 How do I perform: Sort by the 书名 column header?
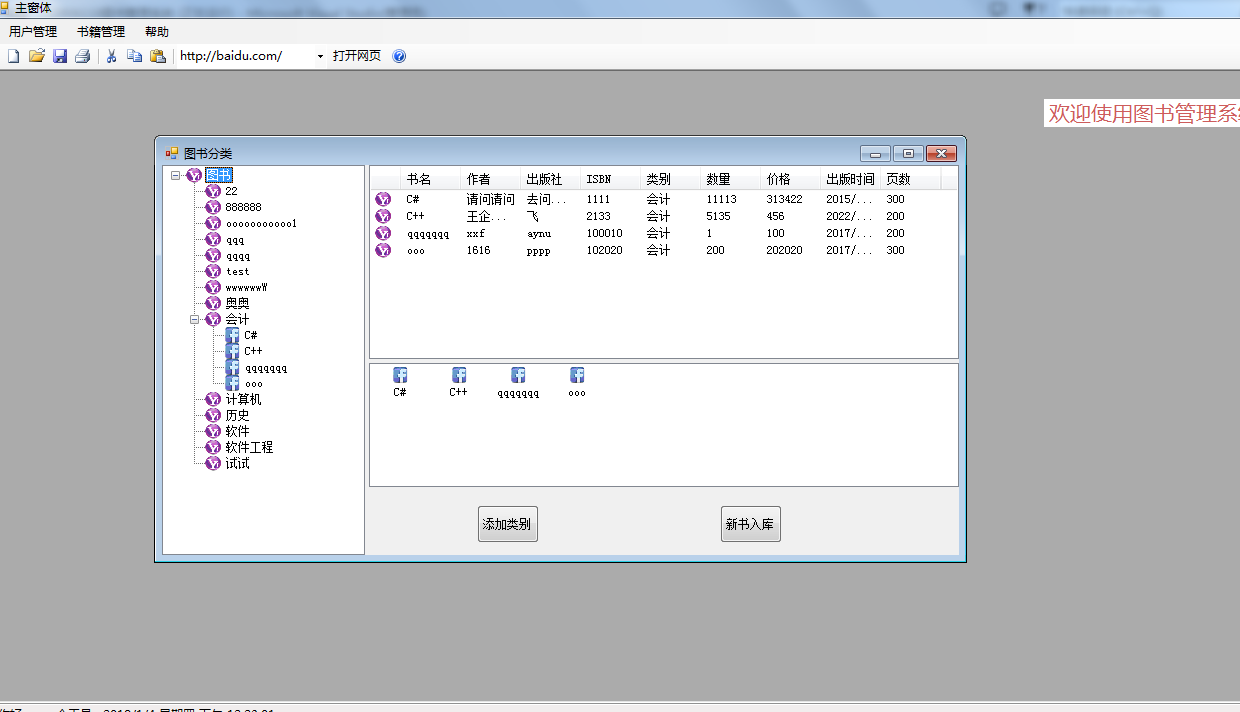(x=431, y=179)
